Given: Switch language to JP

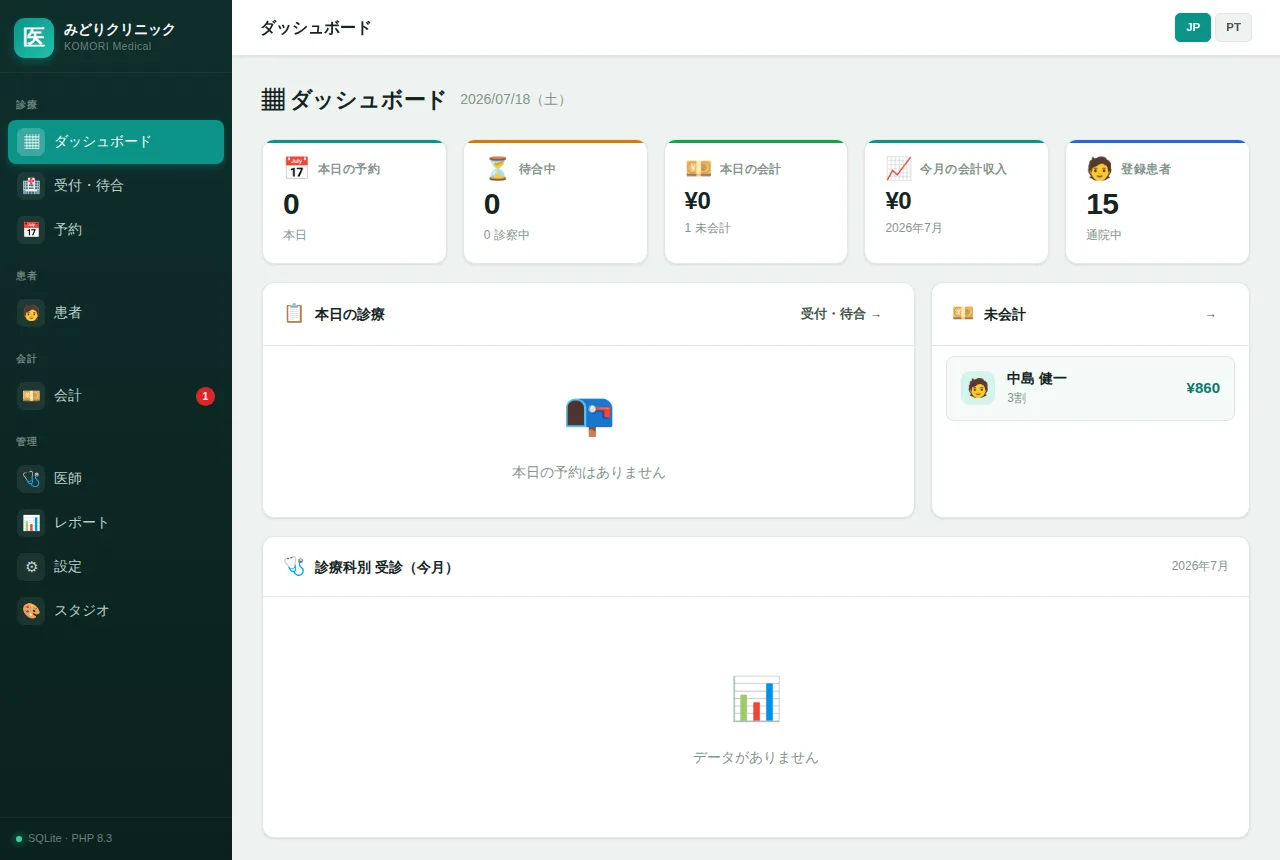Looking at the screenshot, I should tap(1193, 27).
